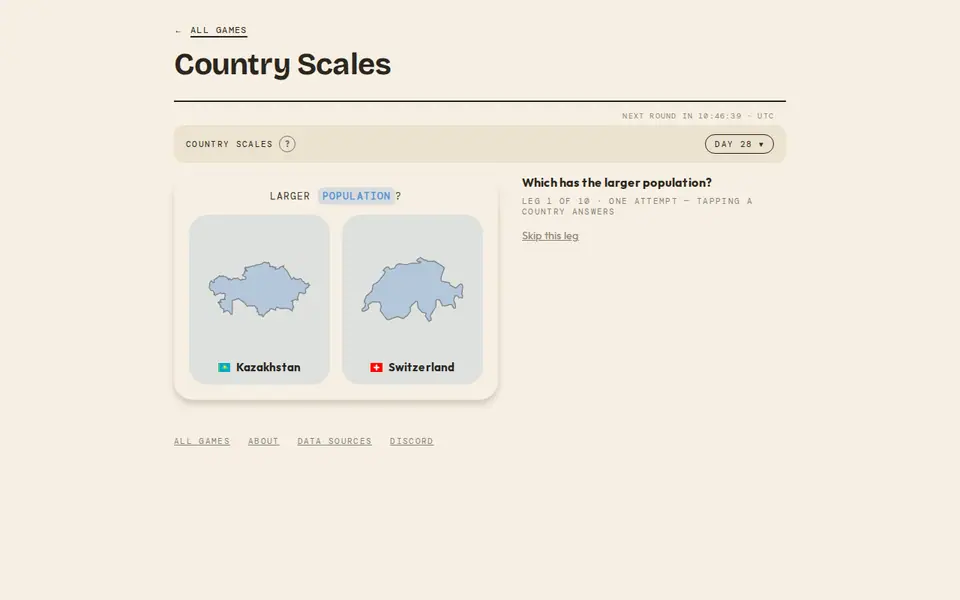Click the back arrow beside All Games
The image size is (960, 600).
(x=178, y=31)
